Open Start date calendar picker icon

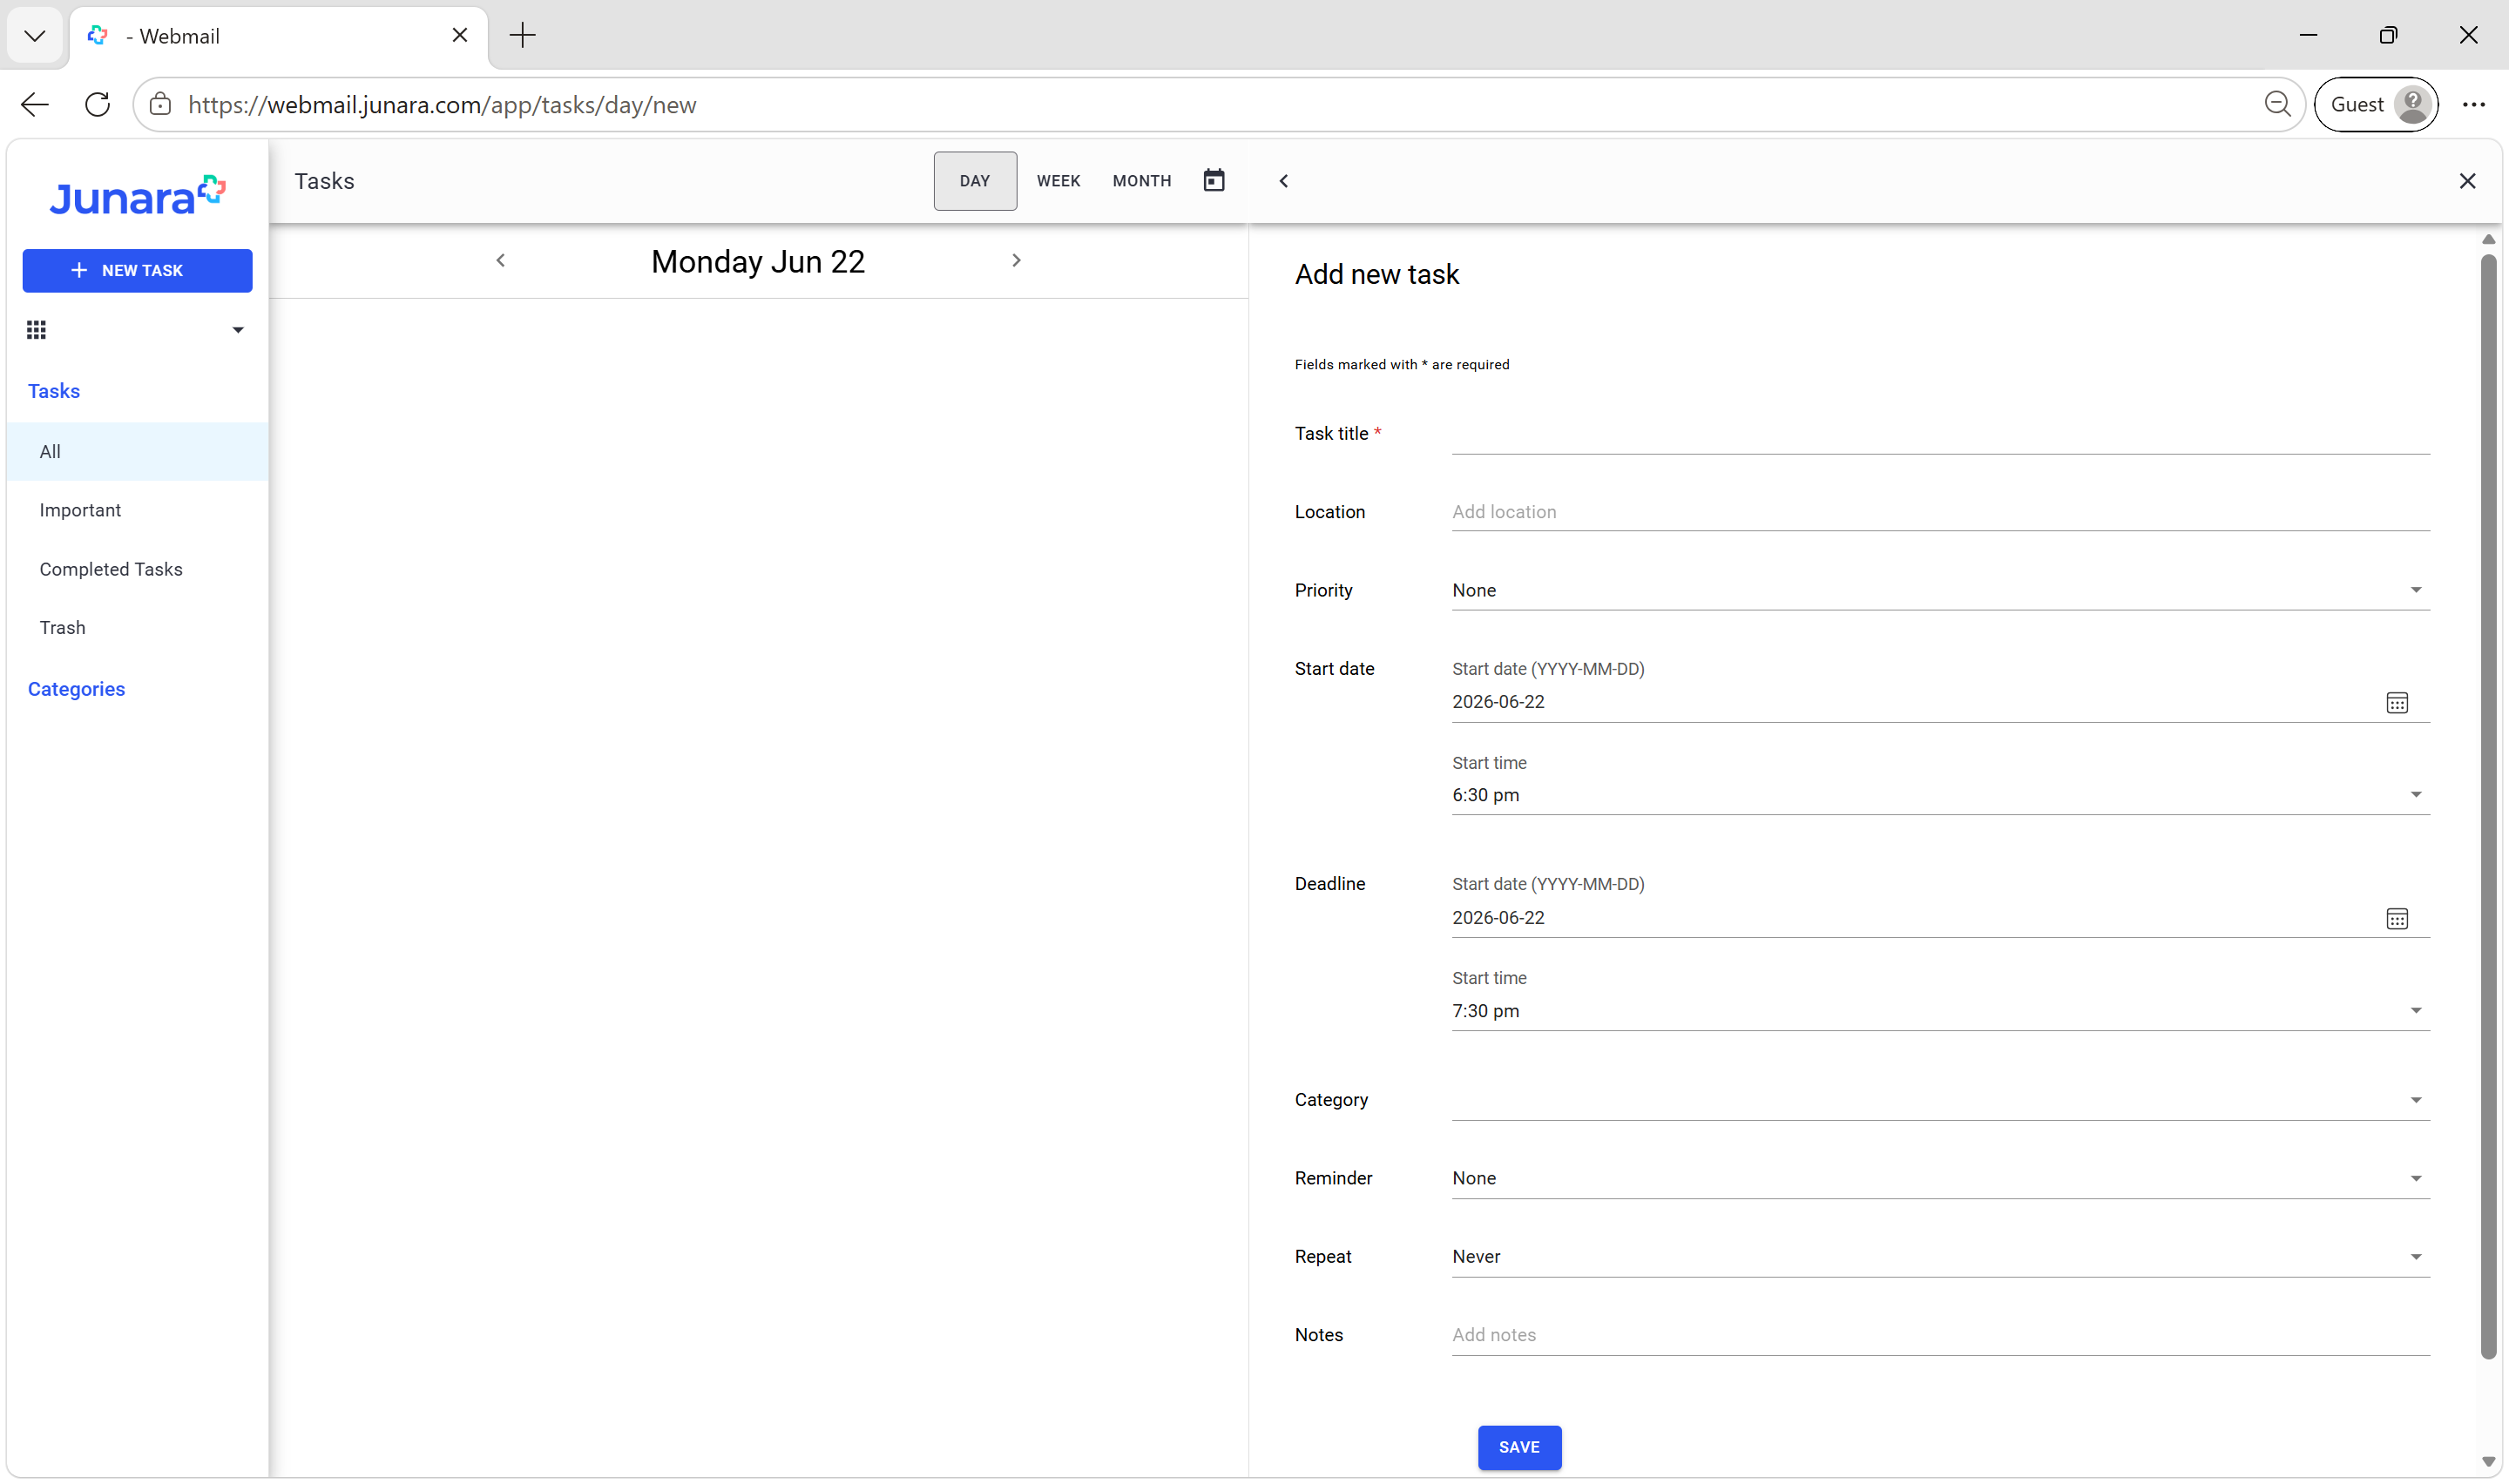pyautogui.click(x=2397, y=703)
